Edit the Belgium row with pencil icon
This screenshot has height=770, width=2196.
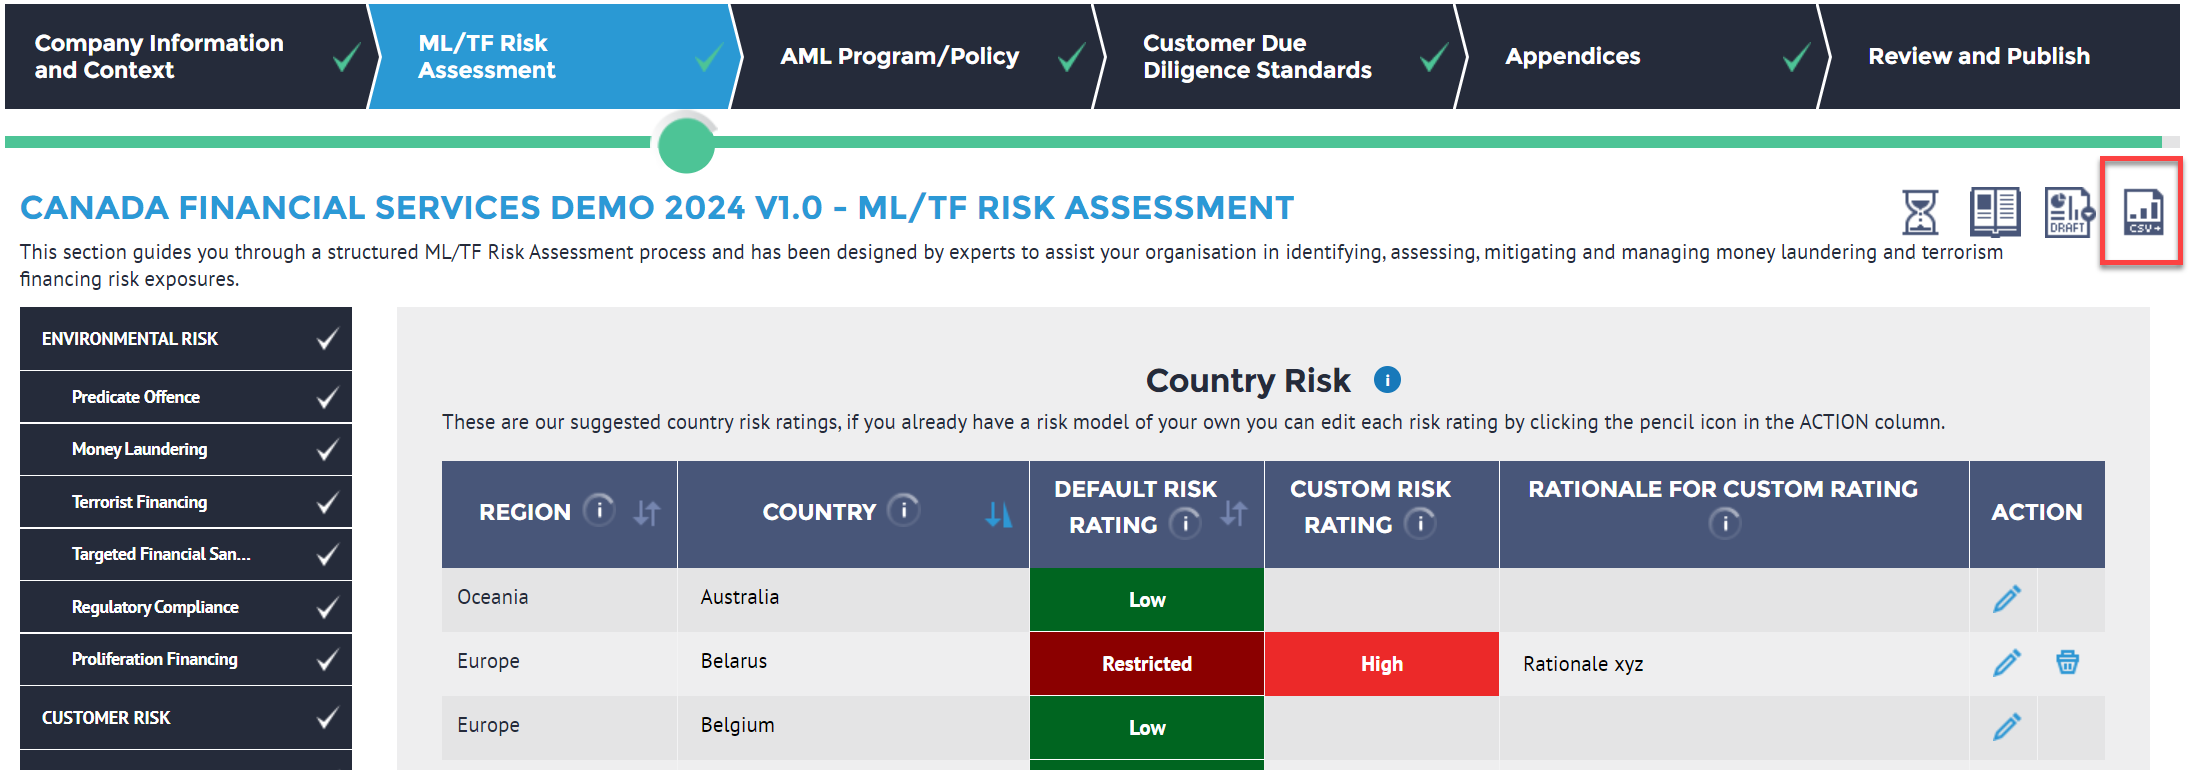click(x=2006, y=726)
